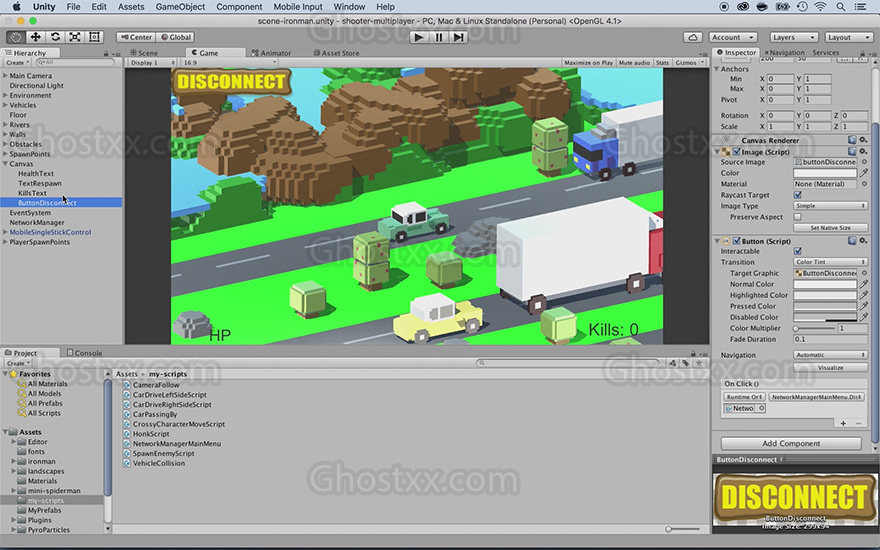
Task: Click the Visualize button
Action: (831, 368)
